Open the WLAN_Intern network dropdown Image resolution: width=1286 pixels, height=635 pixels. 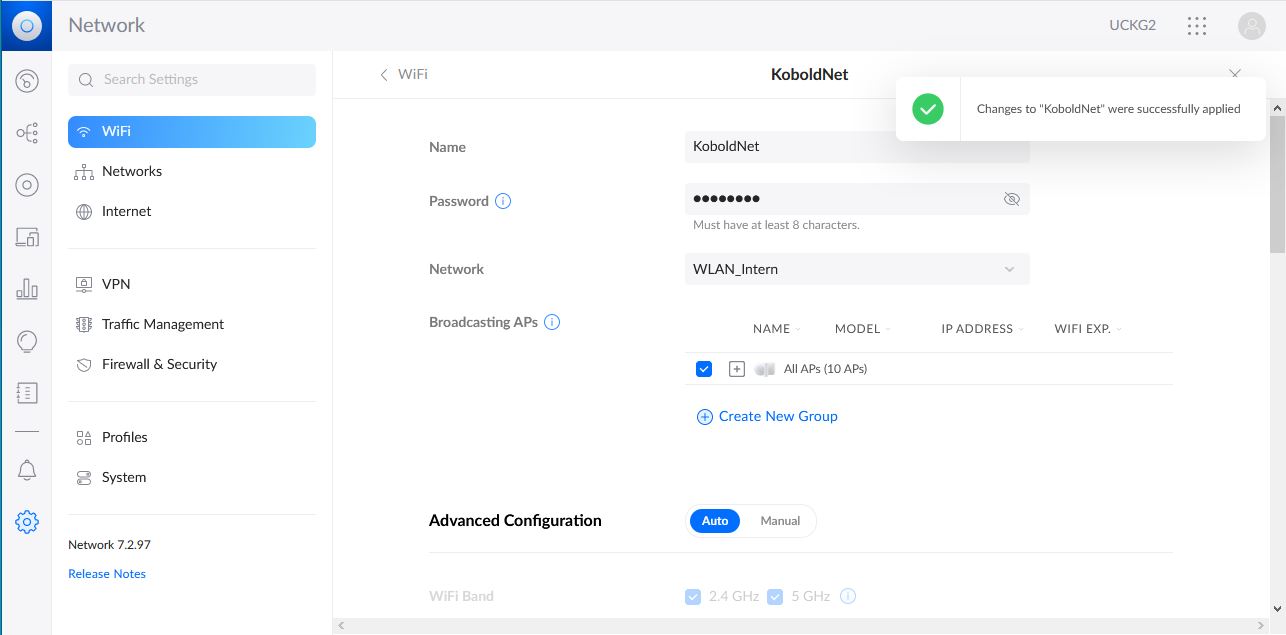pyautogui.click(x=857, y=269)
